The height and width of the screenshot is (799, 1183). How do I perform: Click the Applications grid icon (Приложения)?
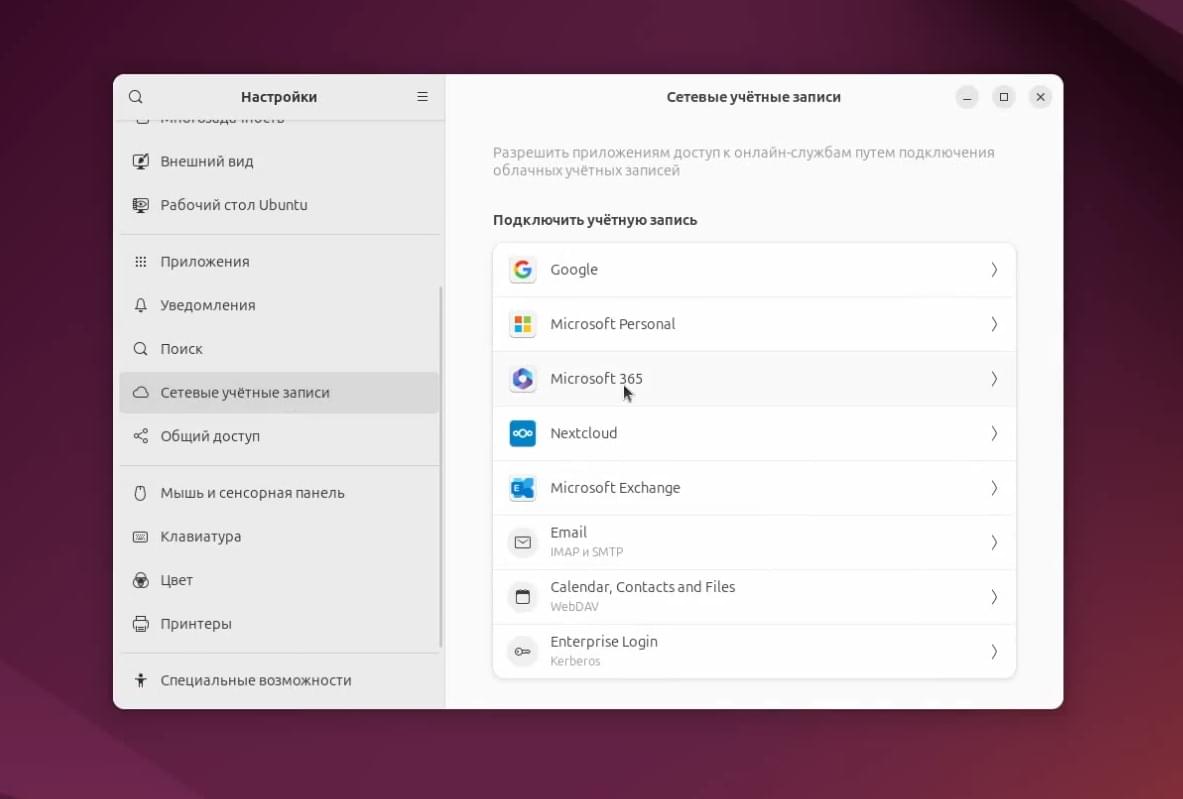[140, 262]
